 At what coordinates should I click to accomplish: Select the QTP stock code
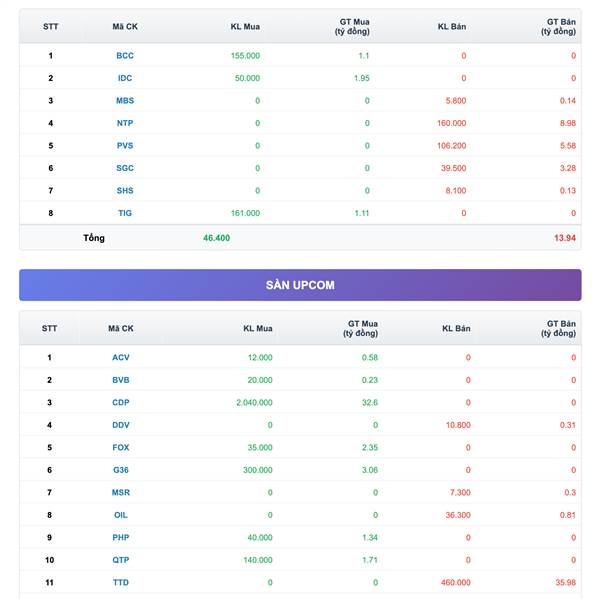pyautogui.click(x=121, y=560)
